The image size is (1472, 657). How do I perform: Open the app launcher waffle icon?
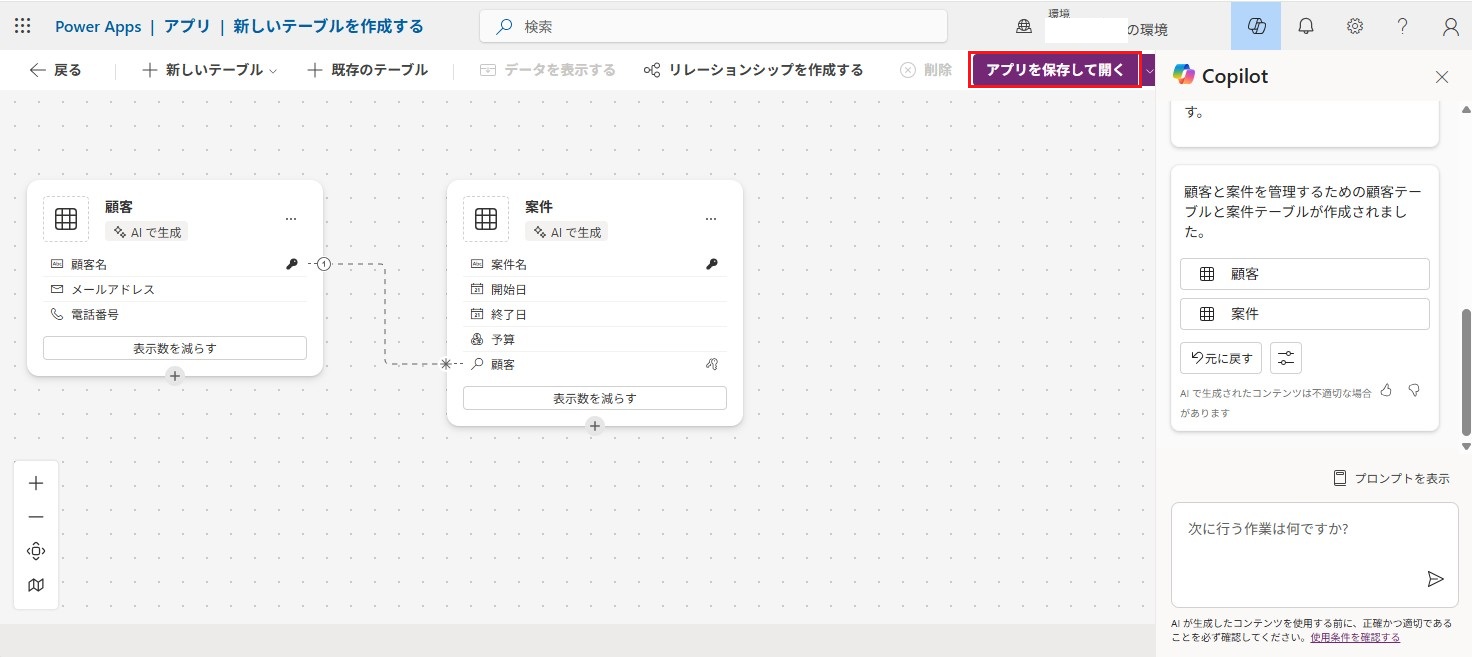pos(22,27)
